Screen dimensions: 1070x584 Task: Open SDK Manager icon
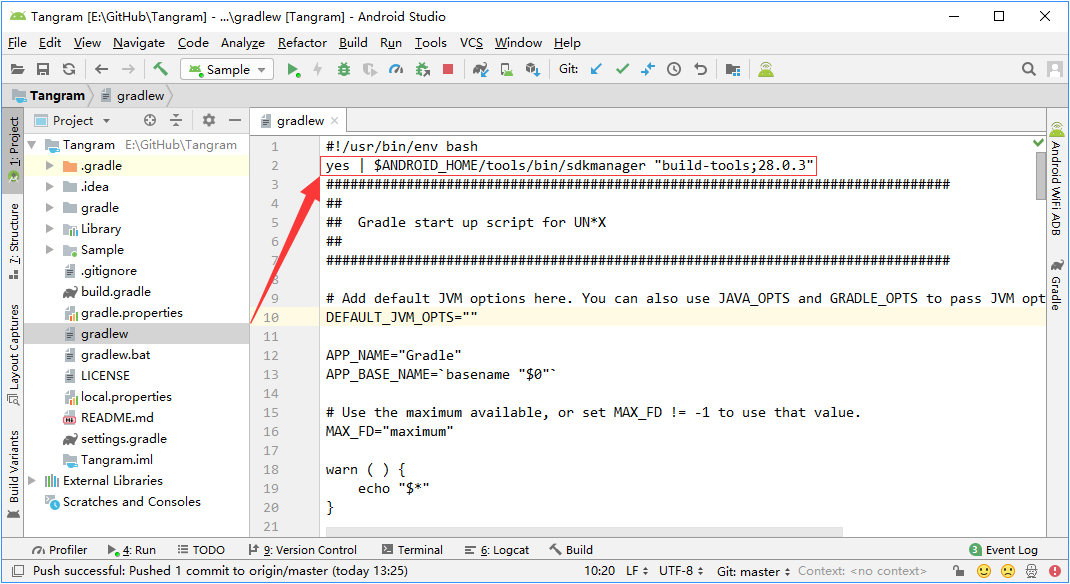(533, 70)
